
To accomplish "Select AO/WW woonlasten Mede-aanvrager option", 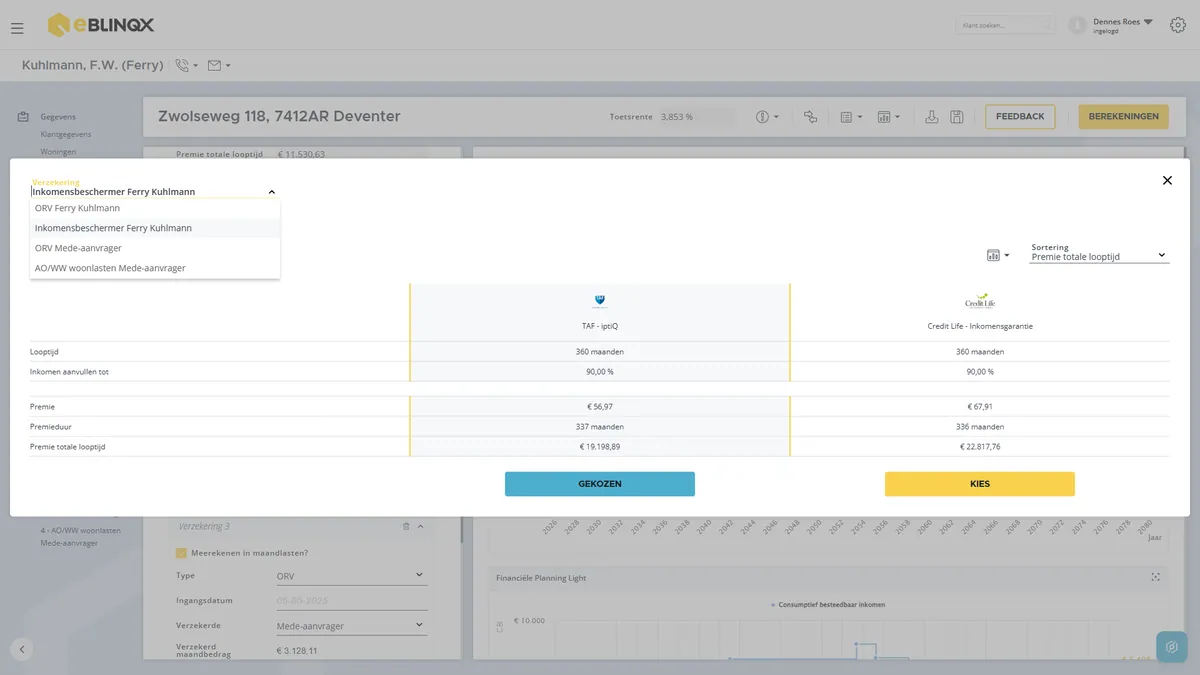I will (x=155, y=268).
